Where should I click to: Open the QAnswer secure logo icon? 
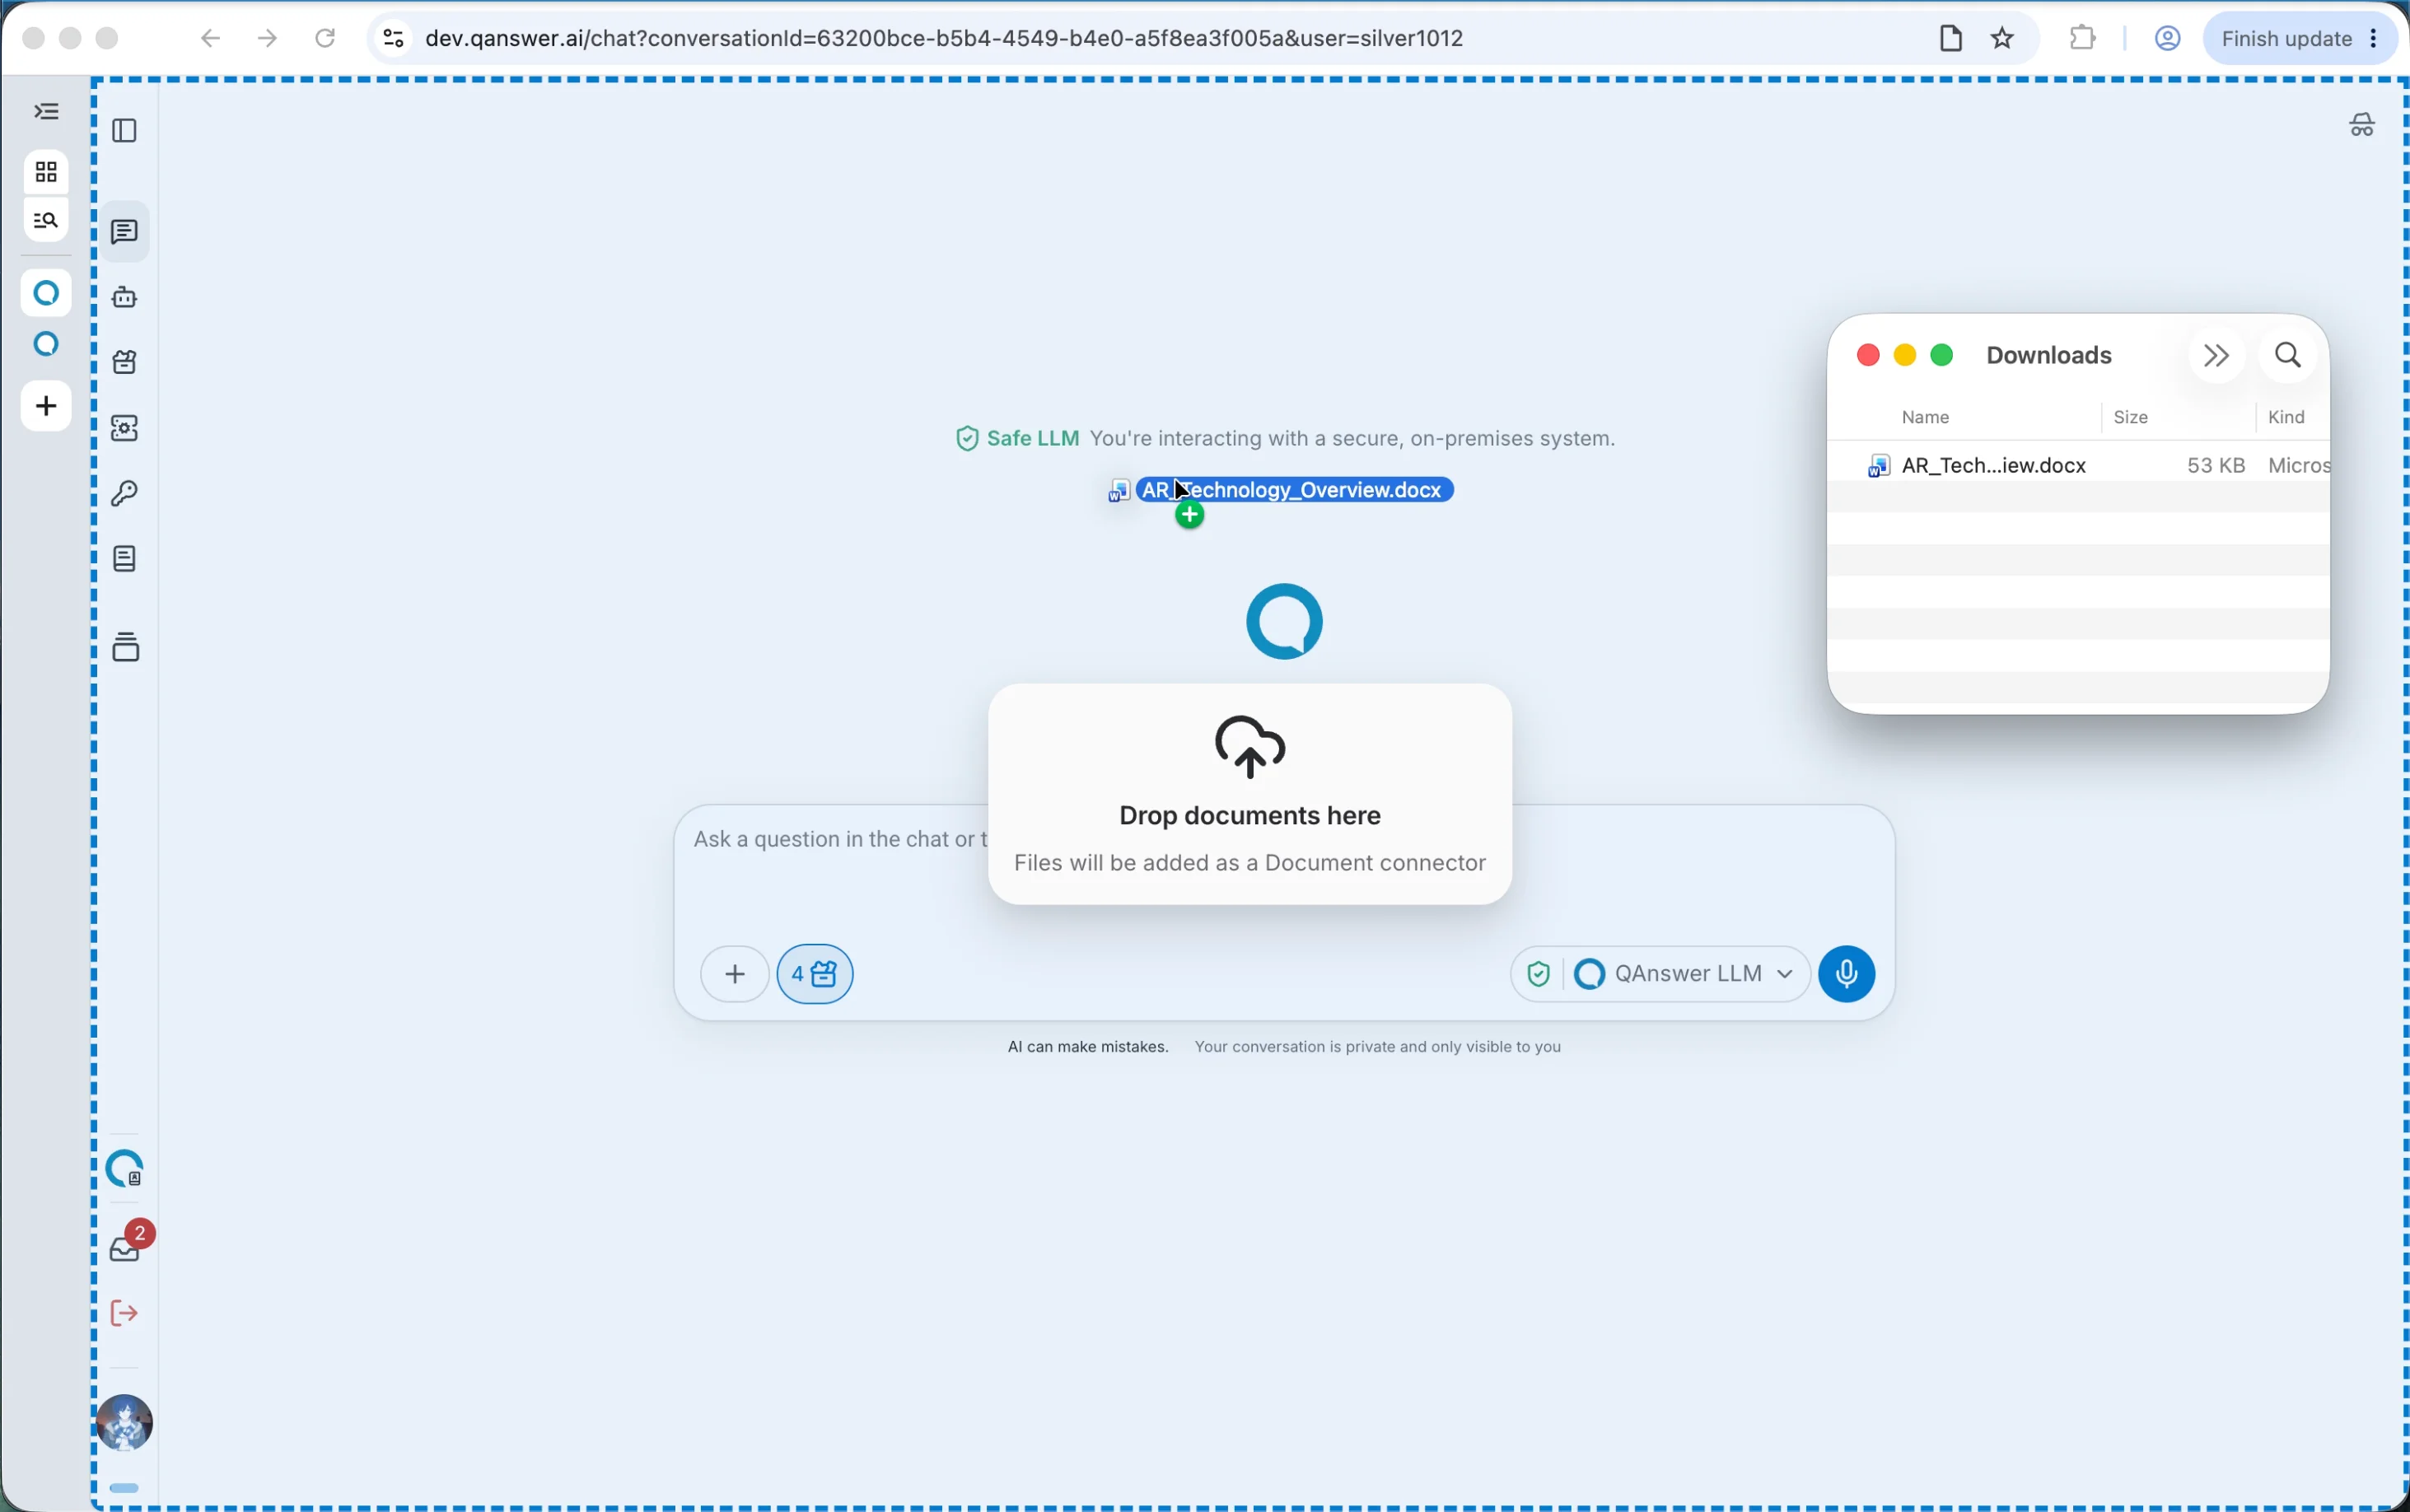[x=125, y=1168]
